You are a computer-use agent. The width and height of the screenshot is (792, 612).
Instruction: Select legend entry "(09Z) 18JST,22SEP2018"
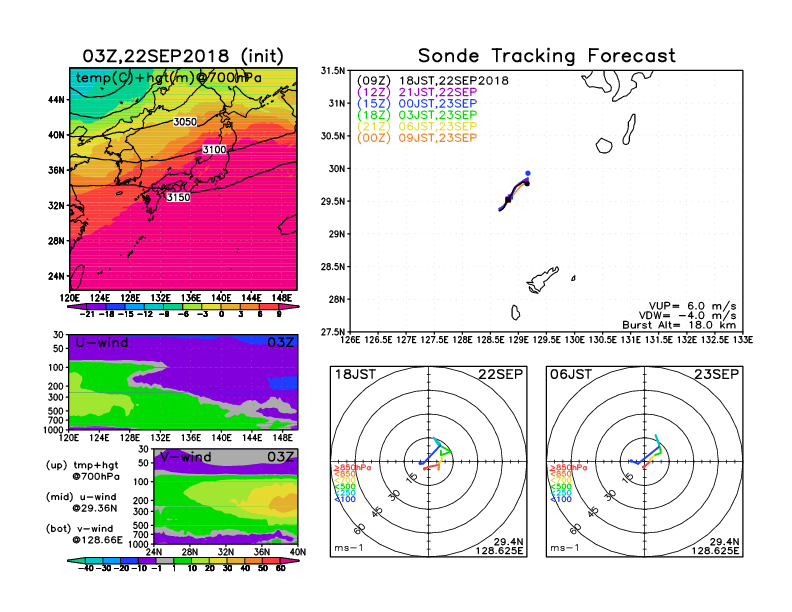click(433, 80)
